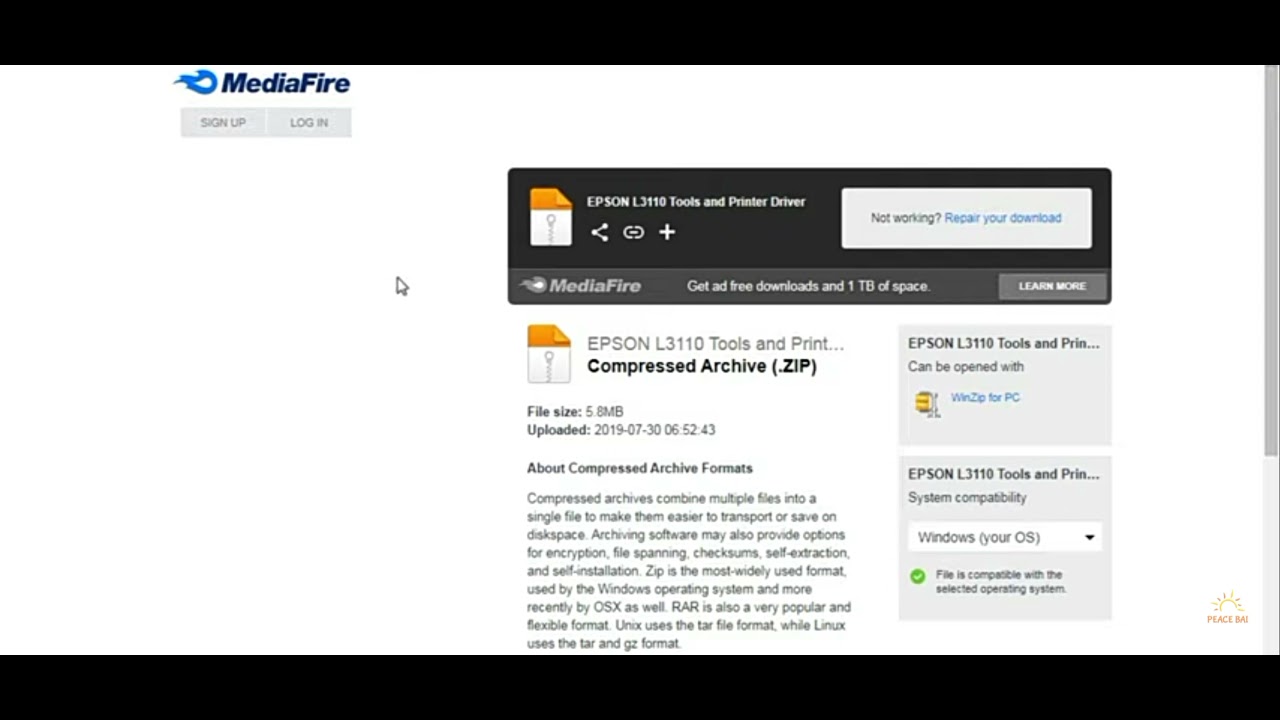Click the 'File size: 5.8MB' text
Viewport: 1280px width, 720px height.
(575, 412)
